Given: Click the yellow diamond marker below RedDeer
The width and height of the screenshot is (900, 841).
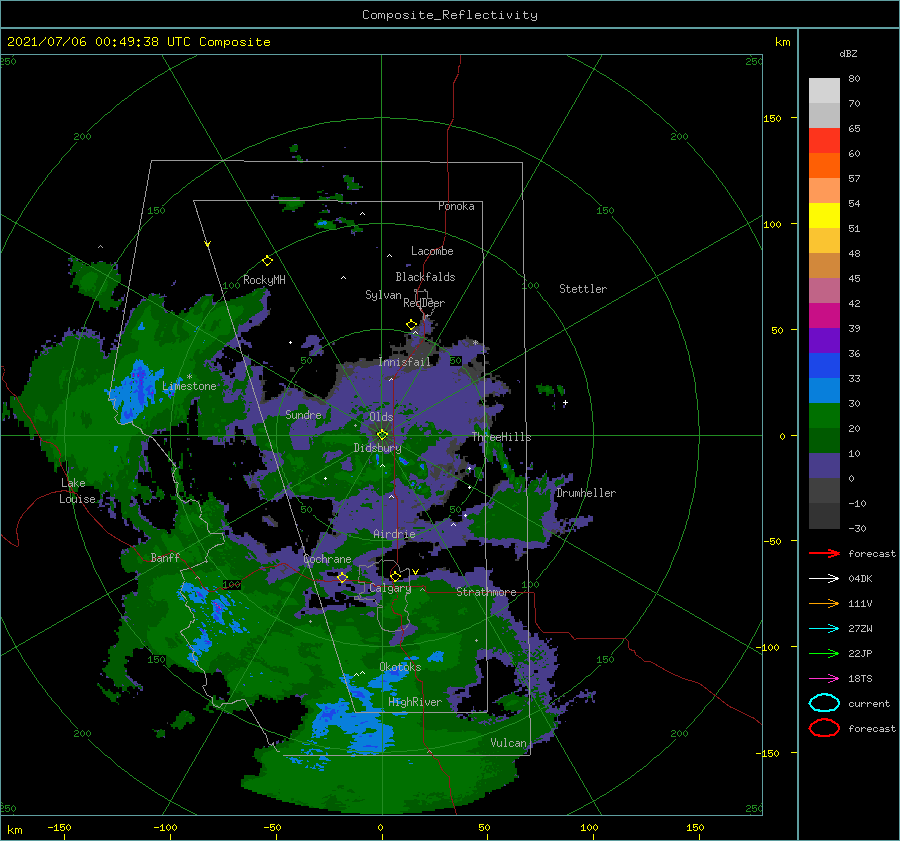Looking at the screenshot, I should [411, 325].
